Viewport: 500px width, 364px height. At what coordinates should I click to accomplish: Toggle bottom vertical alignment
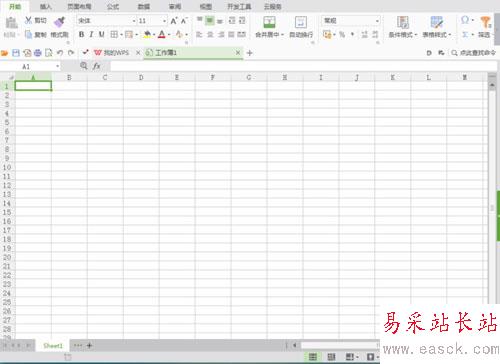pos(220,21)
